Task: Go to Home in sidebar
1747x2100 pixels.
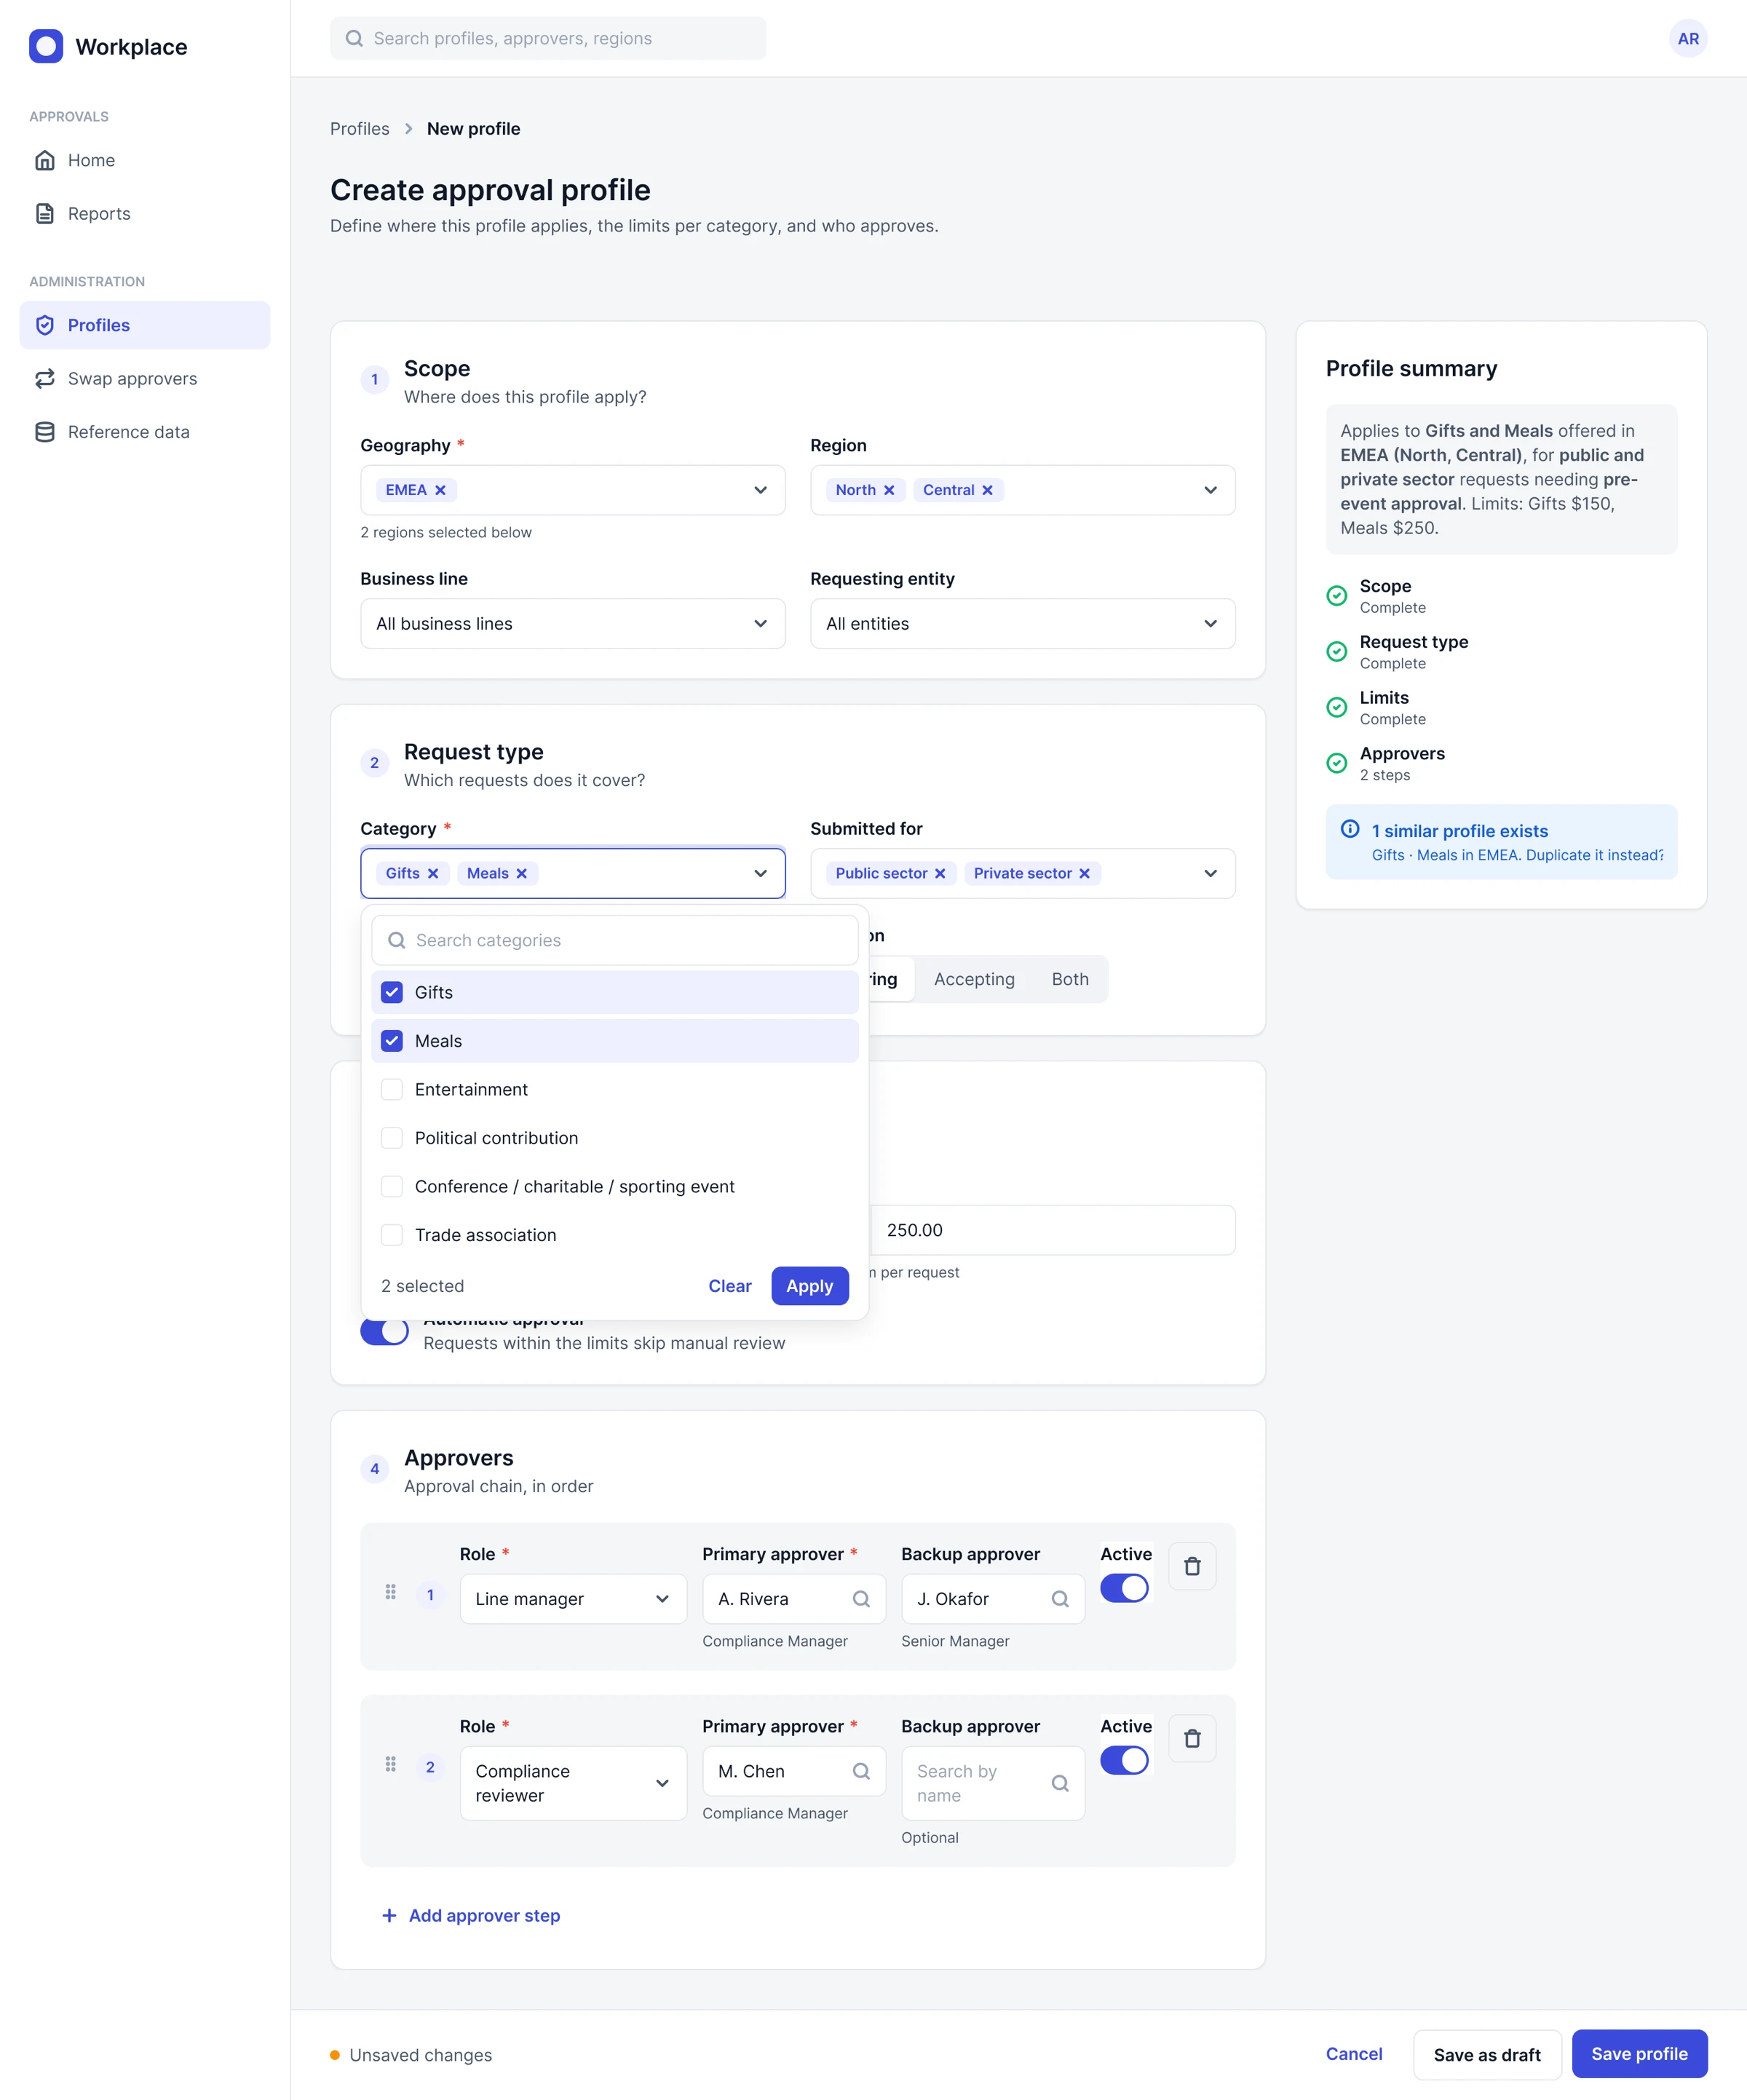Action: point(145,160)
